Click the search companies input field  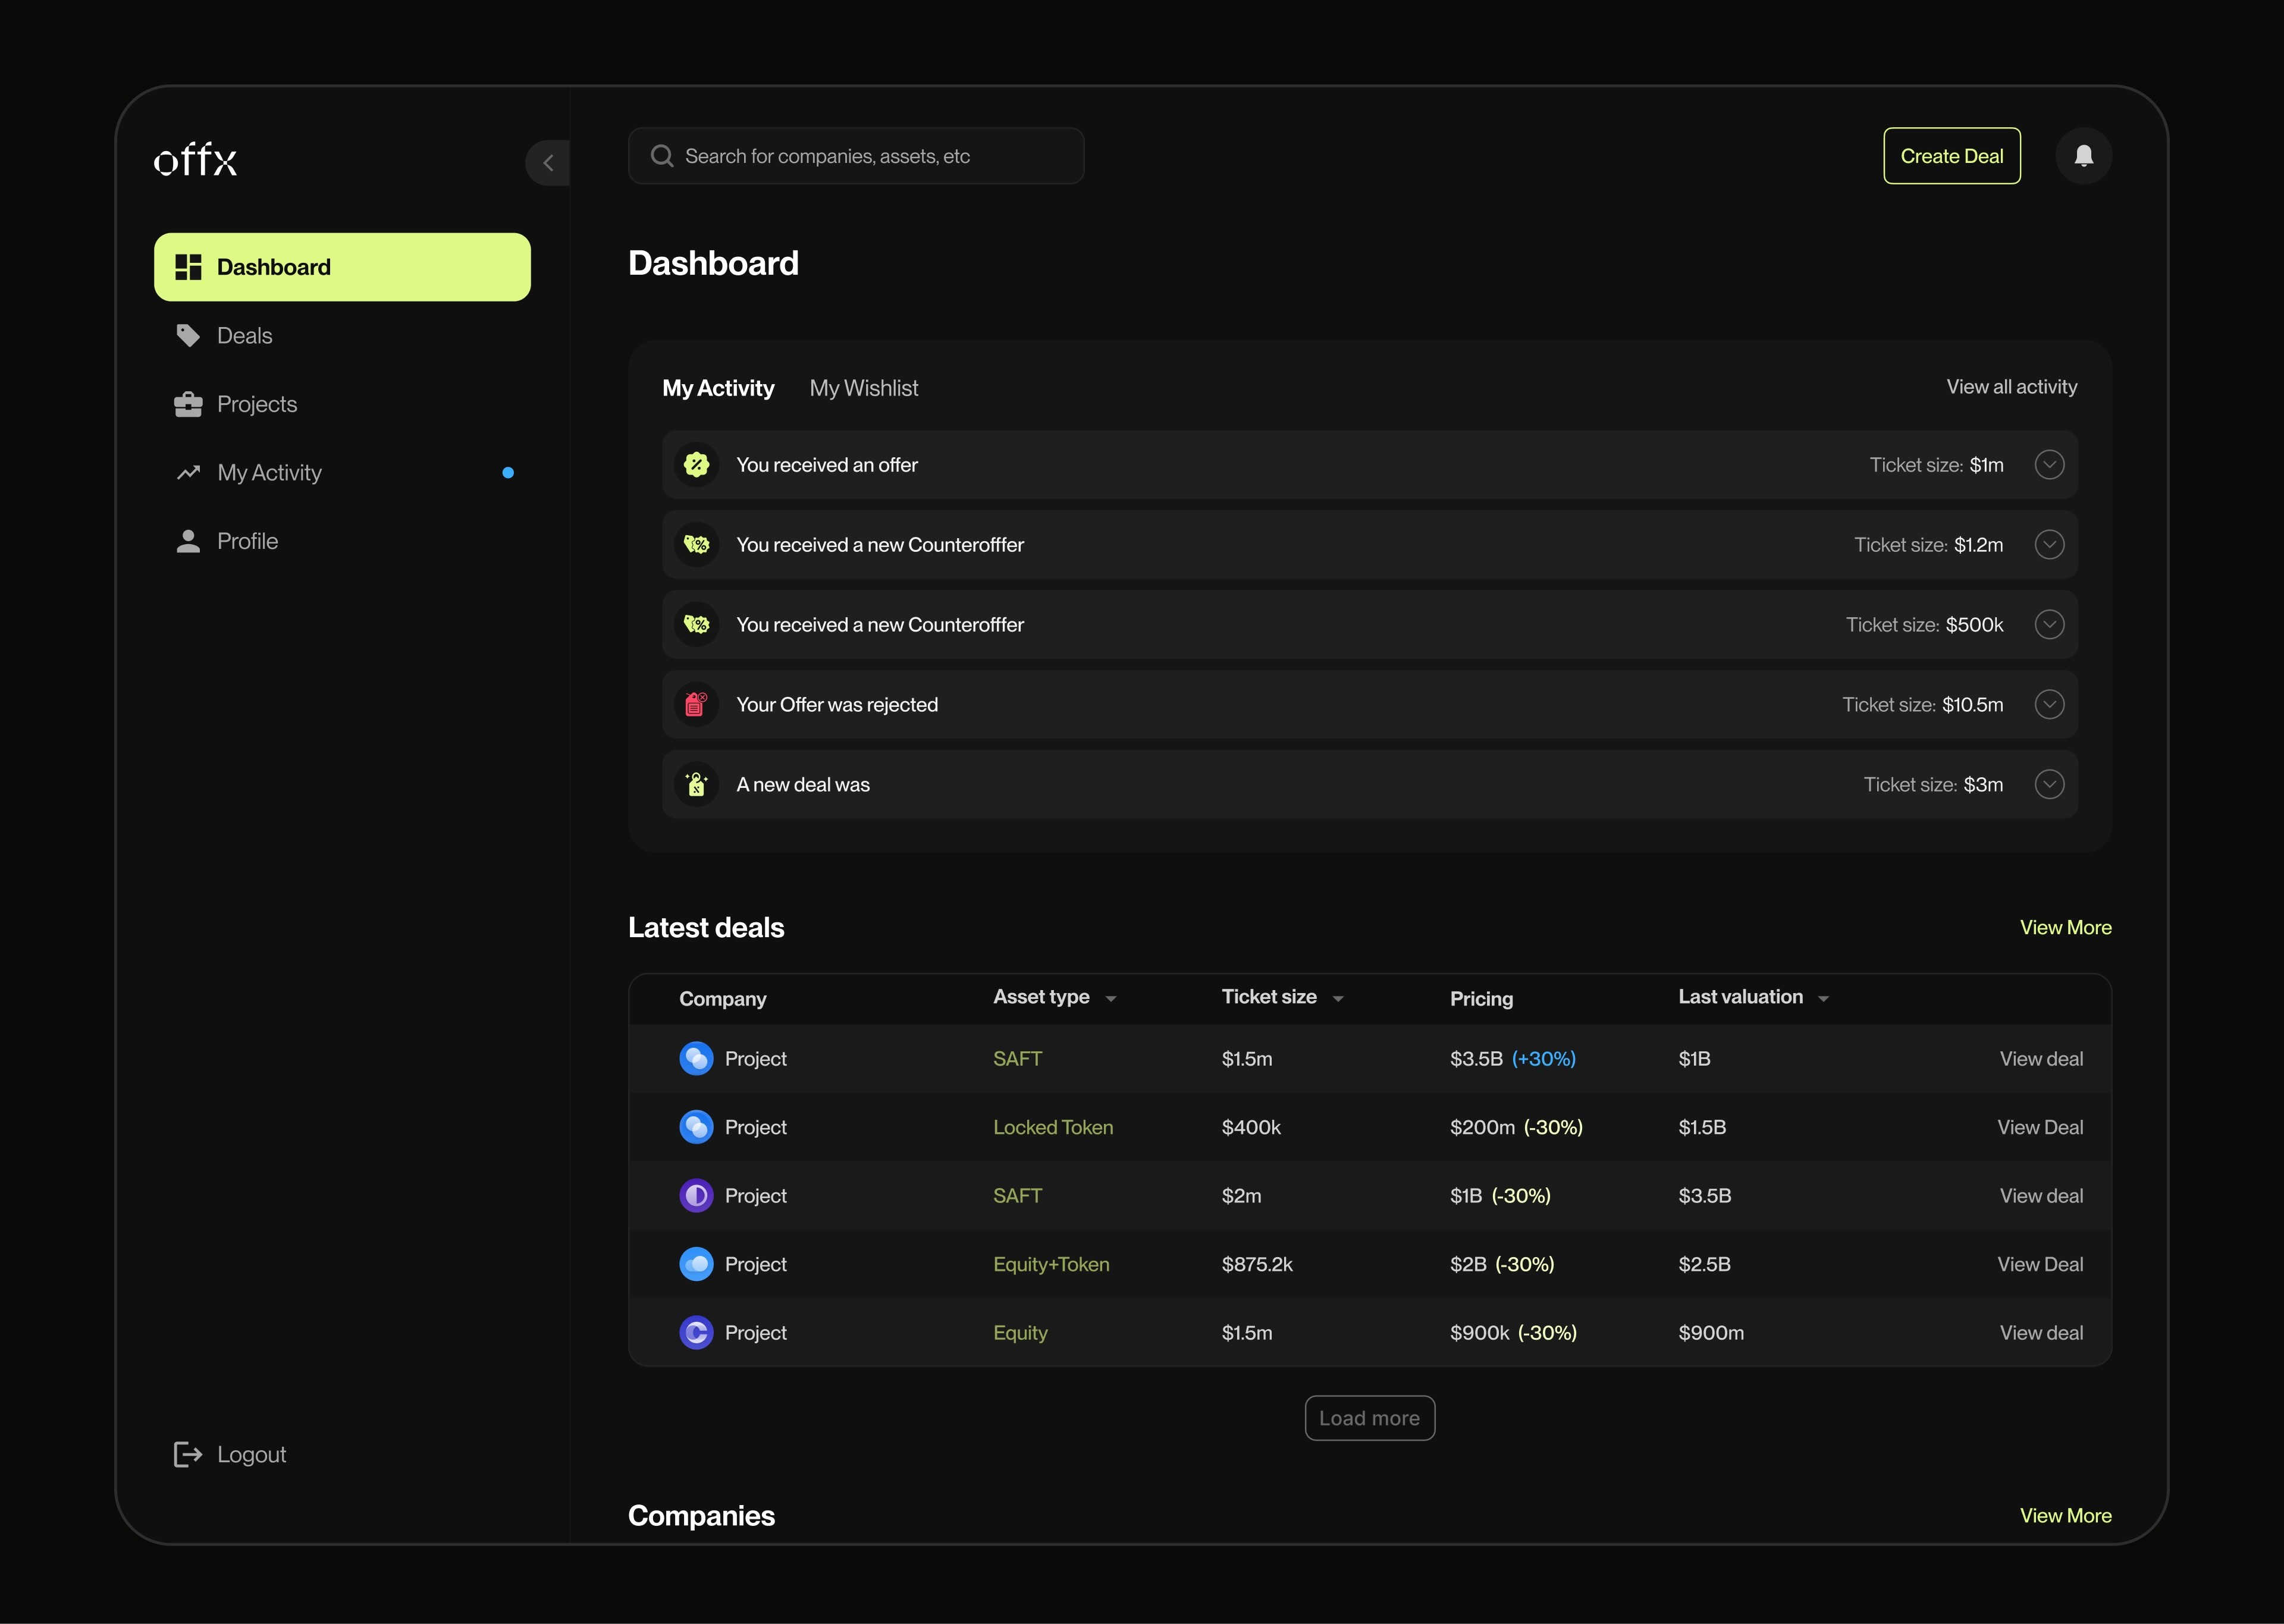pos(870,156)
